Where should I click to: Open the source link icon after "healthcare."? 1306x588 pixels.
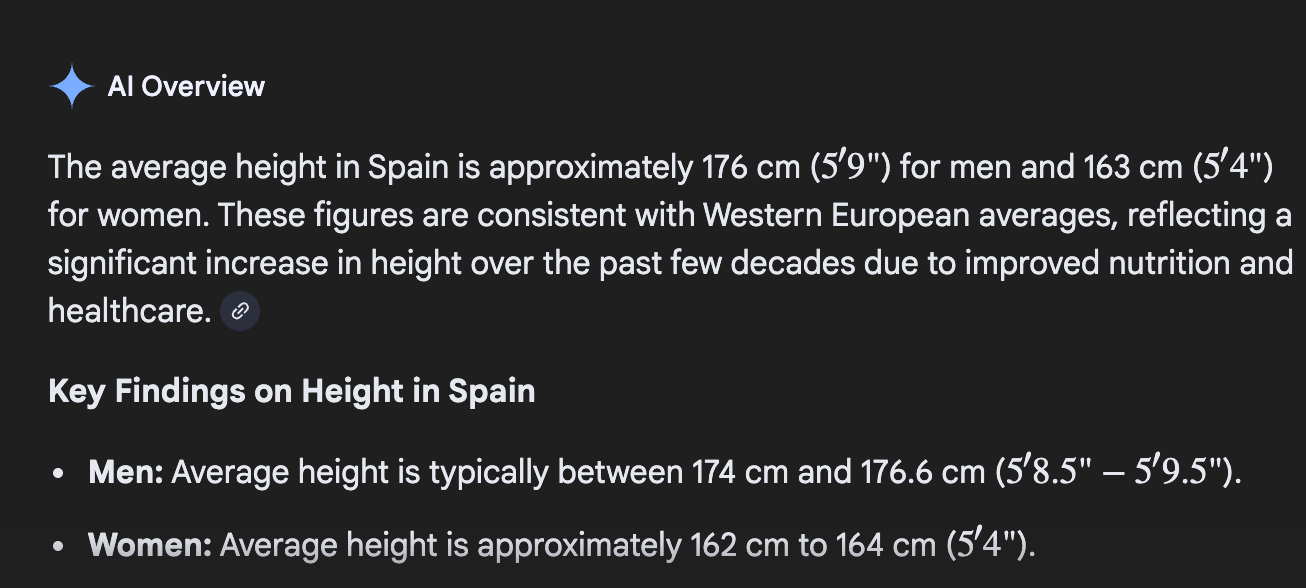[240, 311]
